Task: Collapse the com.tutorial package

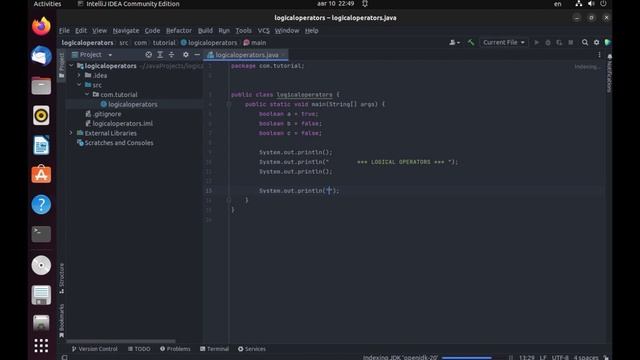Action: pyautogui.click(x=87, y=94)
